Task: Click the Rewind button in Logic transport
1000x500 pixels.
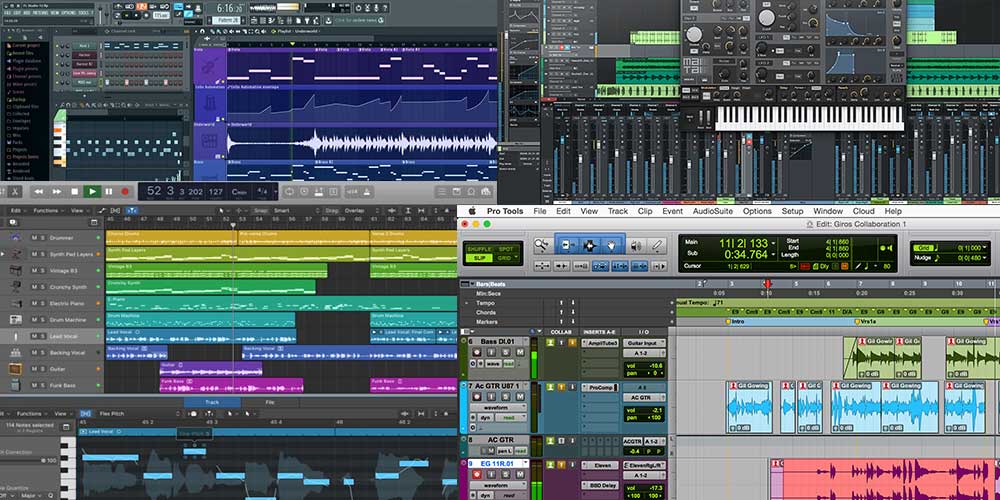Action: click(38, 191)
